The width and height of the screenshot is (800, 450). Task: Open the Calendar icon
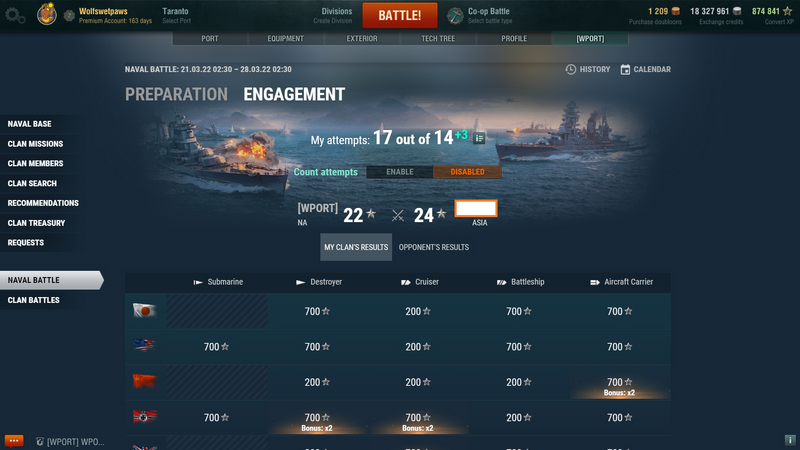click(x=625, y=69)
